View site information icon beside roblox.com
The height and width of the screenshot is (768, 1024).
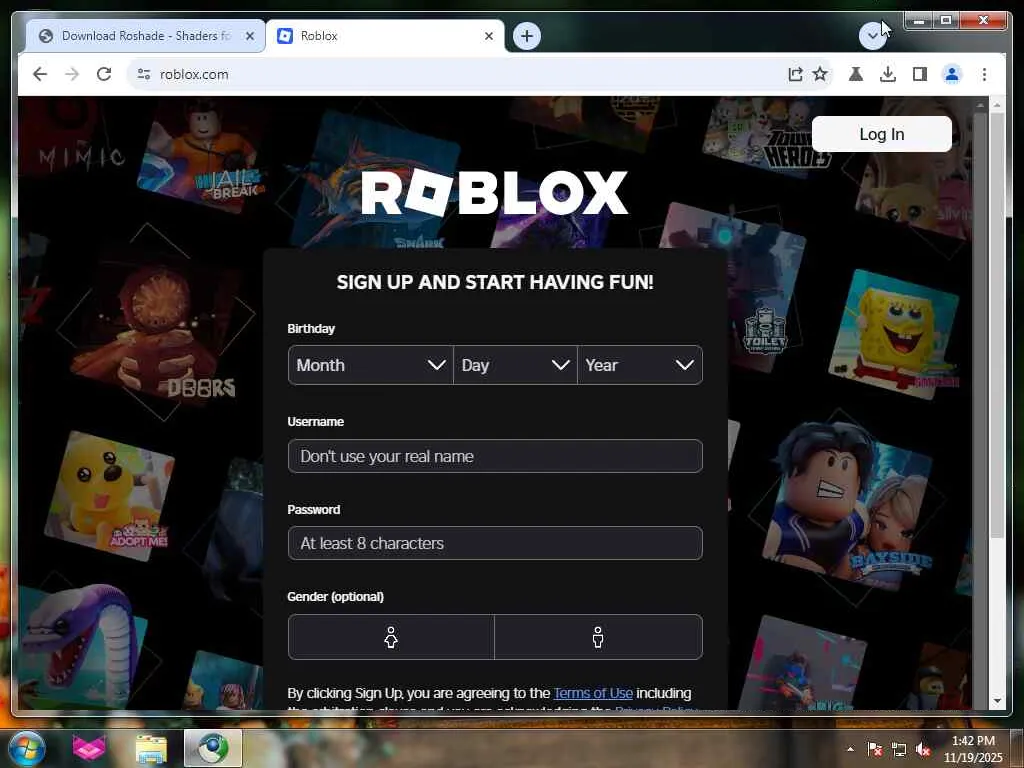[x=144, y=74]
